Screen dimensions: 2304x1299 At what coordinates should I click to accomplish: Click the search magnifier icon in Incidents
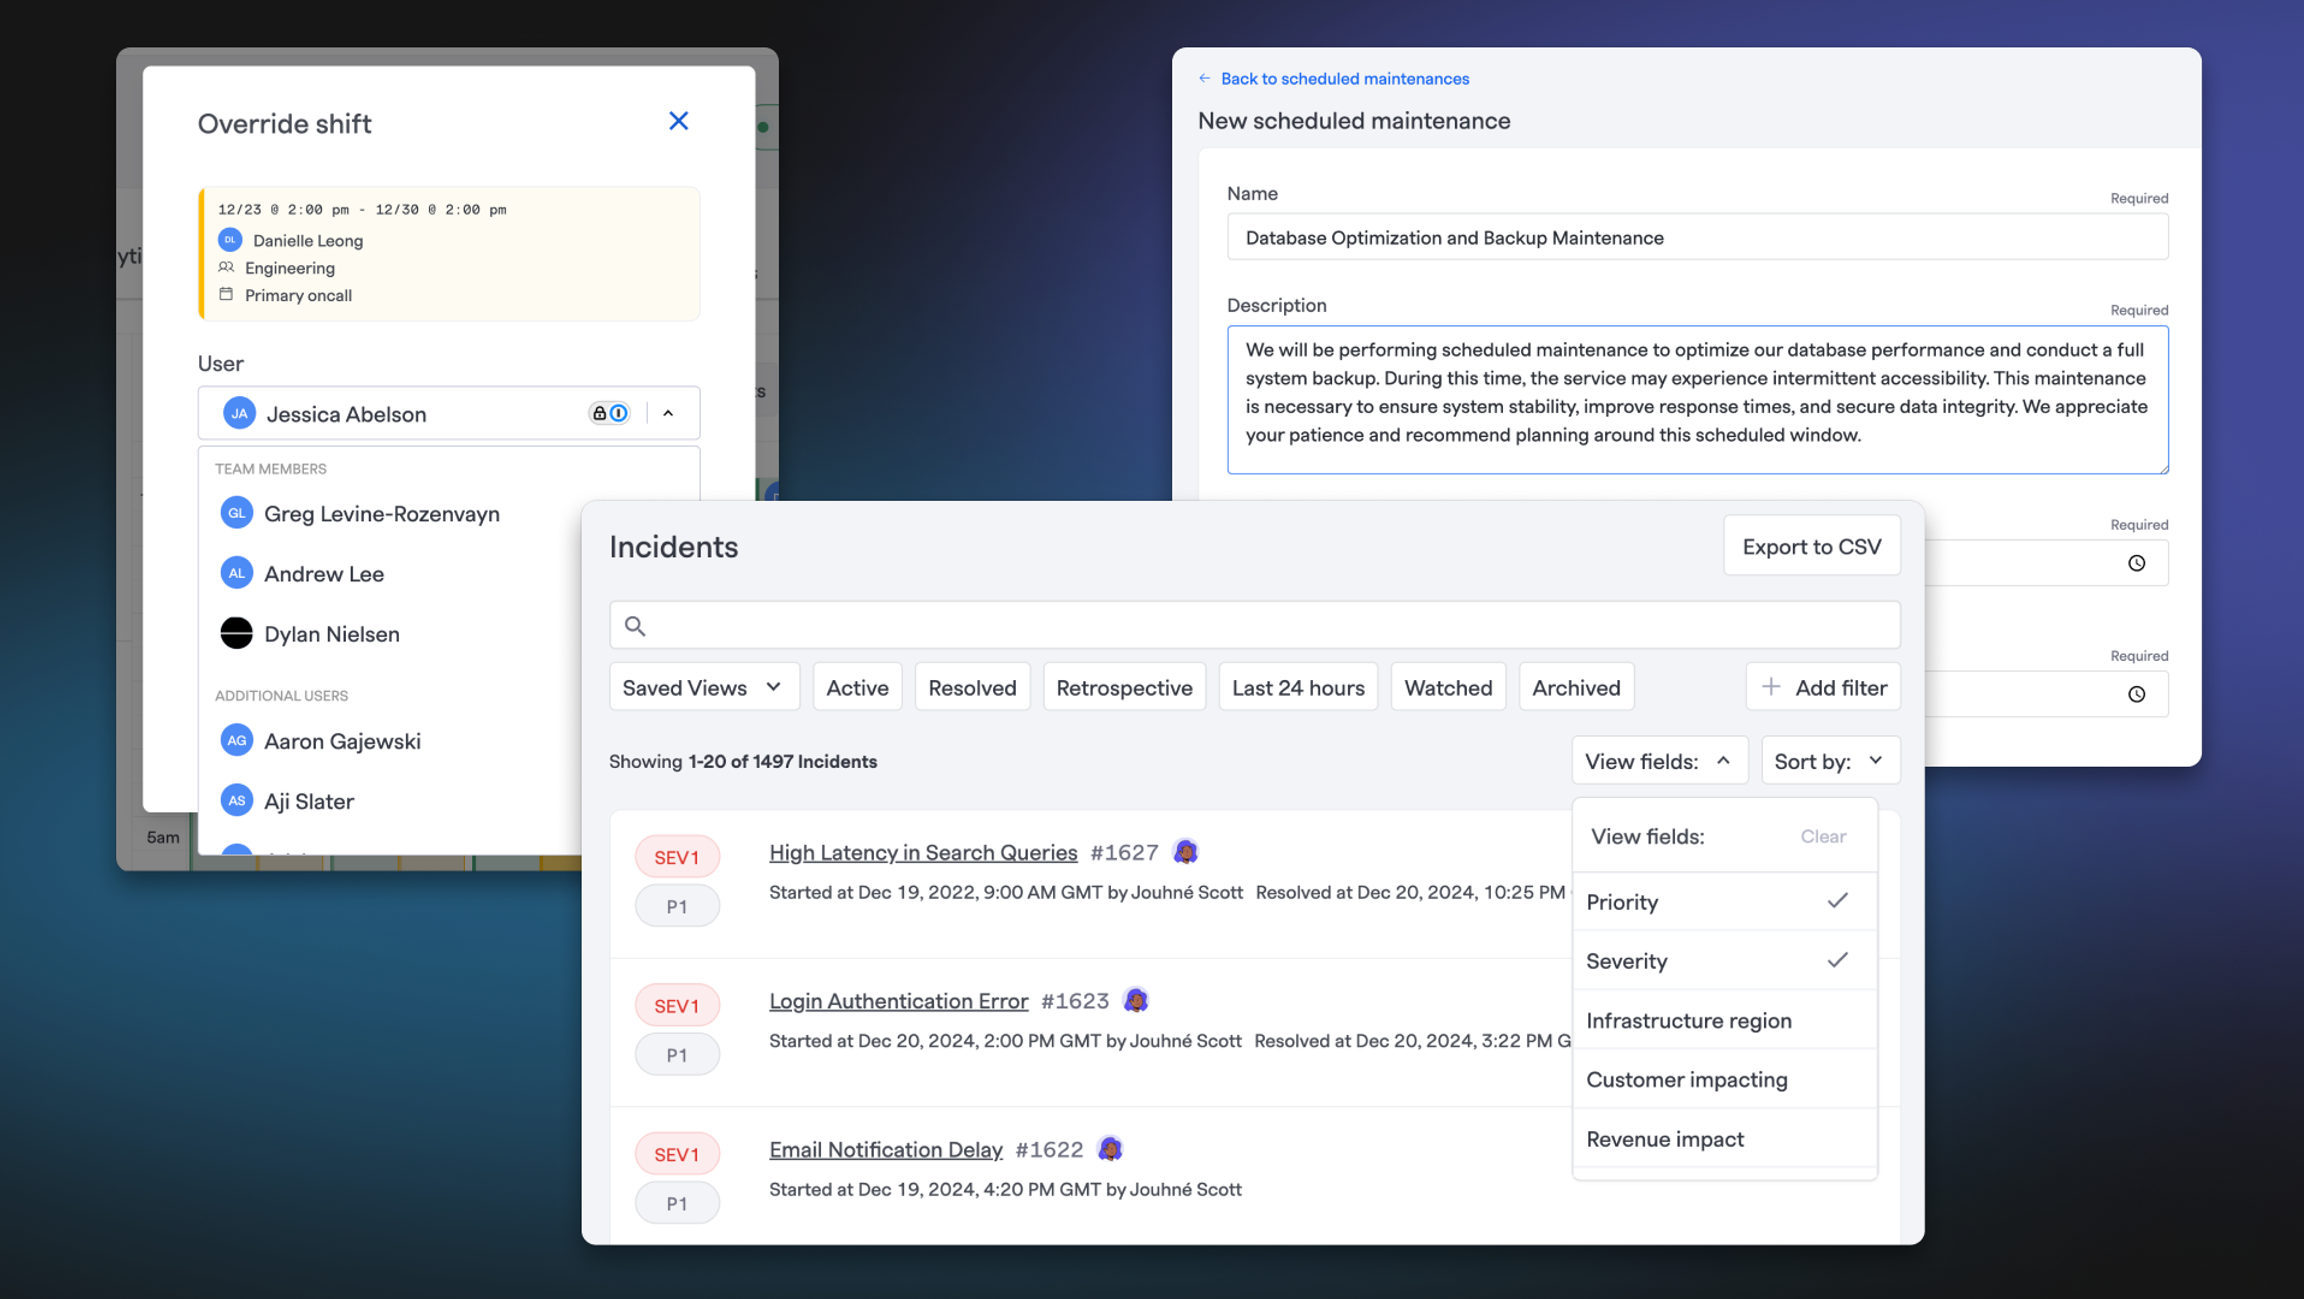[x=635, y=626]
